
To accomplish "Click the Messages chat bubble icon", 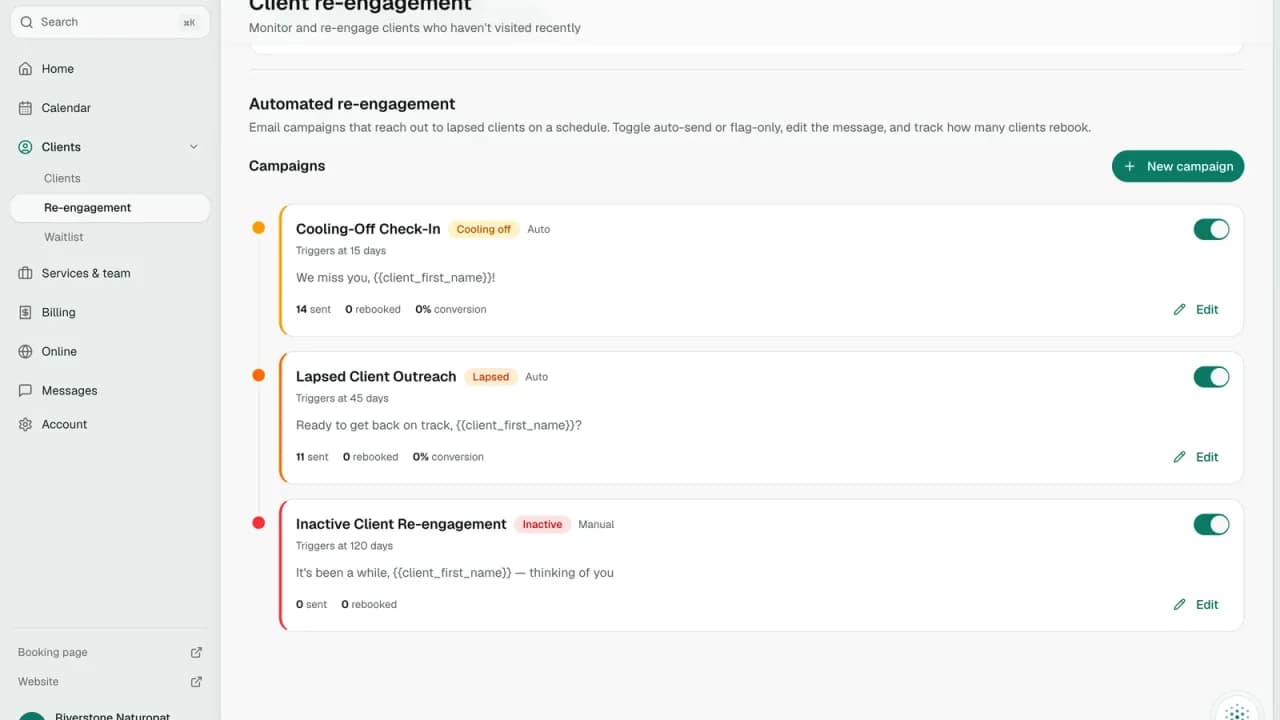I will pos(25,391).
